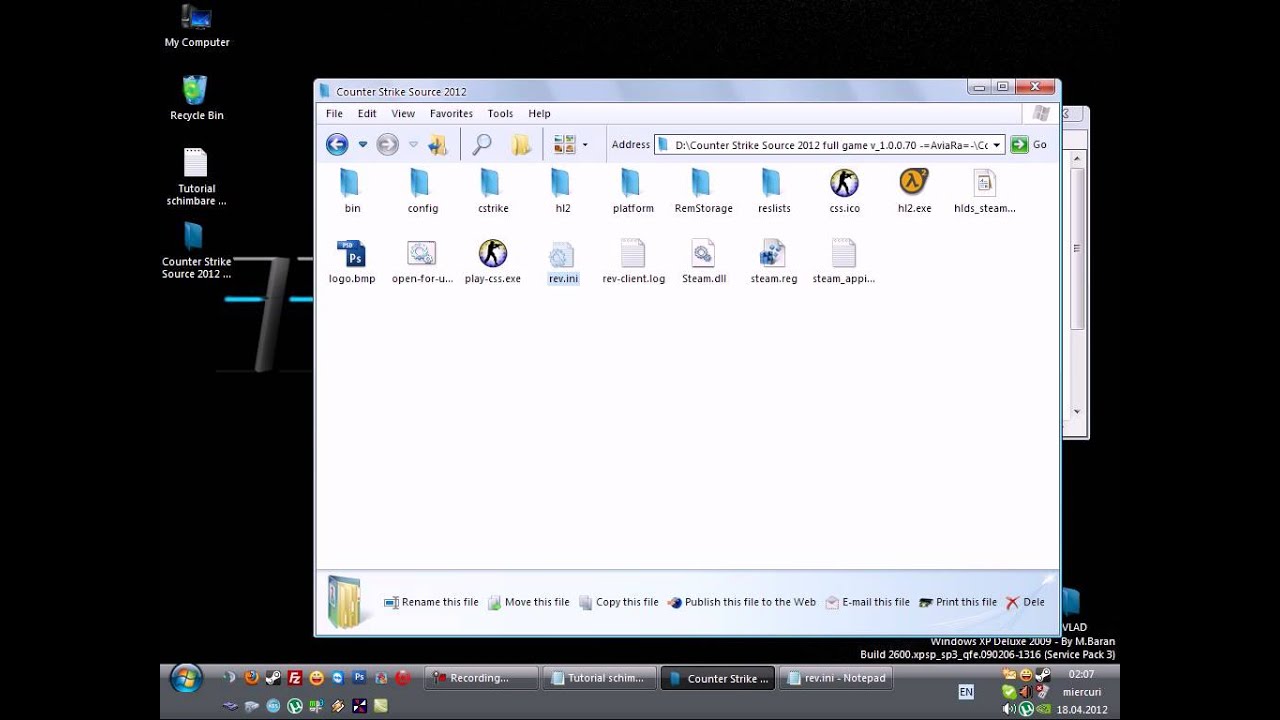This screenshot has width=1280, height=720.
Task: Select the rev.ini file
Action: 562,262
